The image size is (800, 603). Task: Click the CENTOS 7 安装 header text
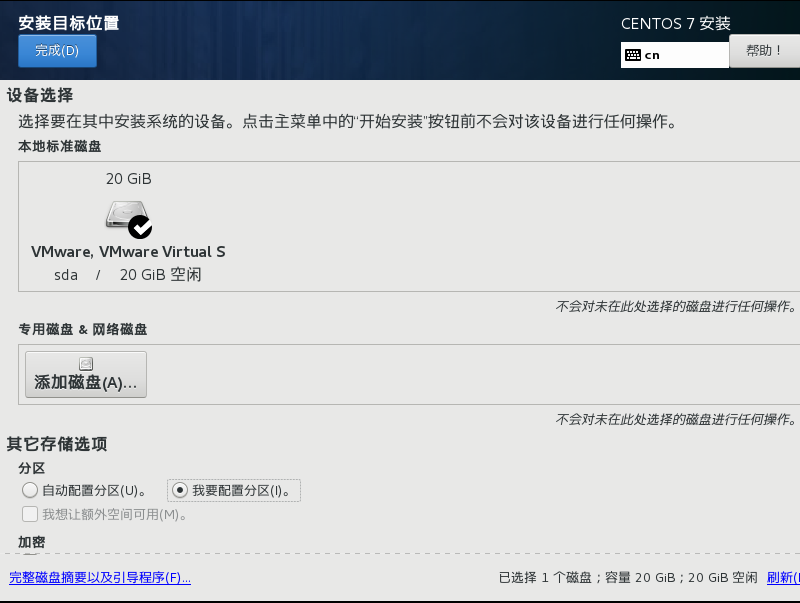click(676, 23)
